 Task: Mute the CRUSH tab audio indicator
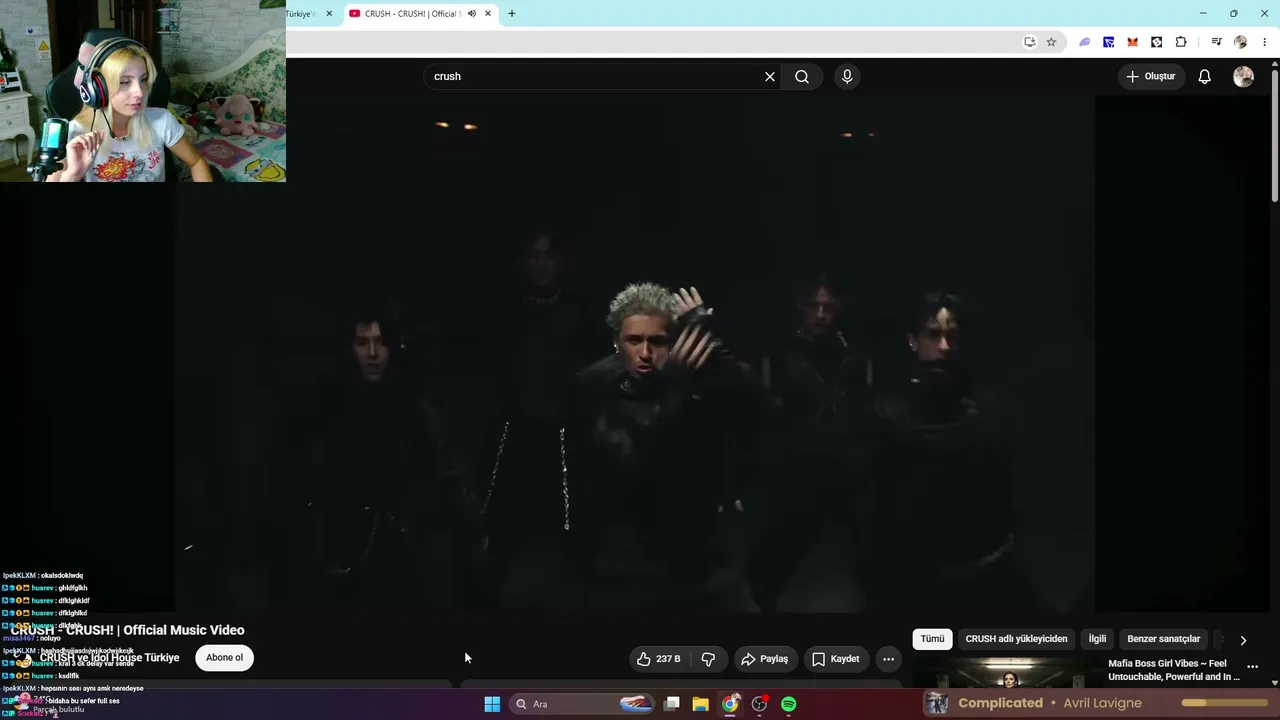(x=472, y=14)
